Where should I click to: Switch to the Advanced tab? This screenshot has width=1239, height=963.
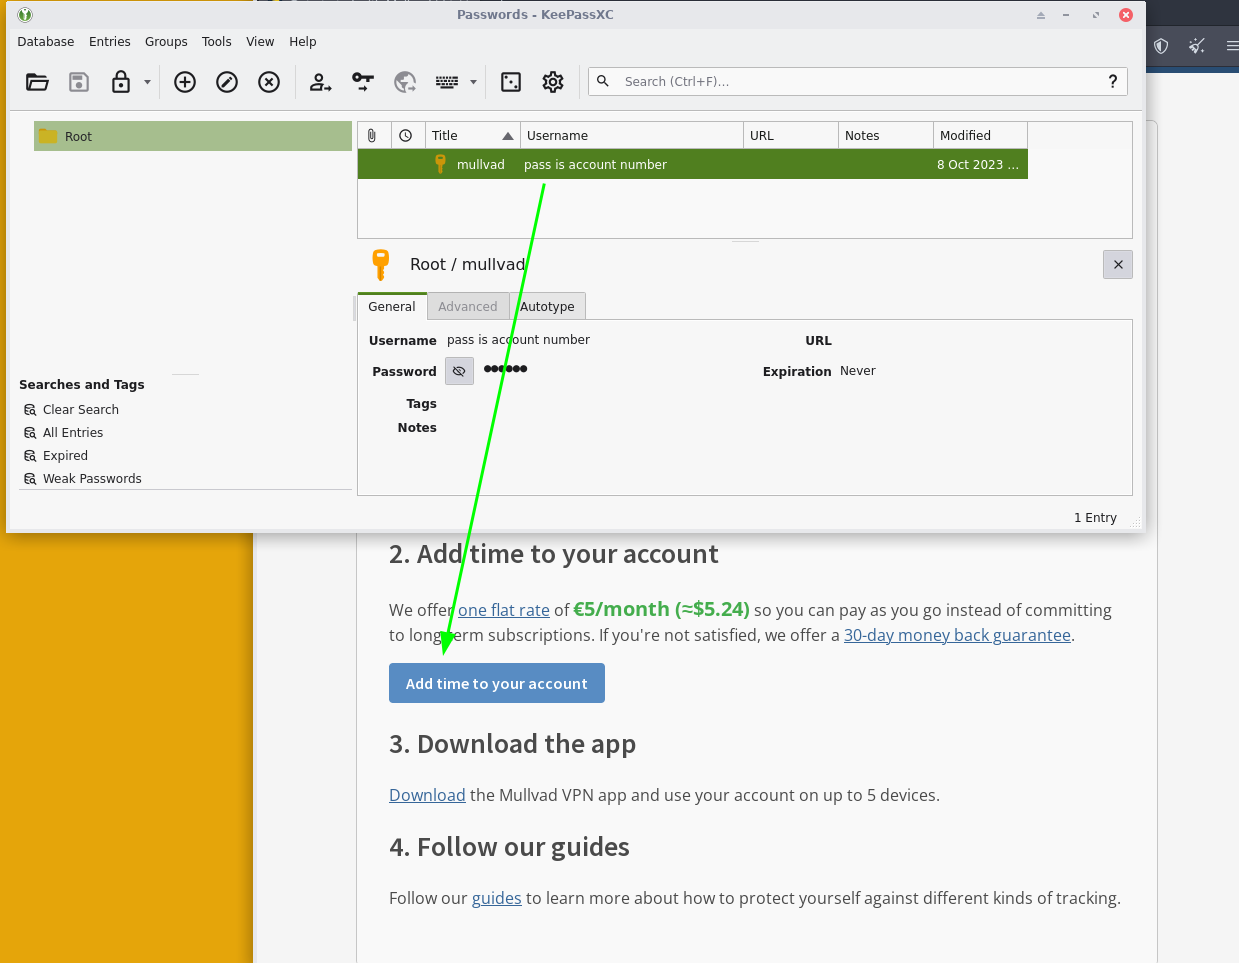468,307
